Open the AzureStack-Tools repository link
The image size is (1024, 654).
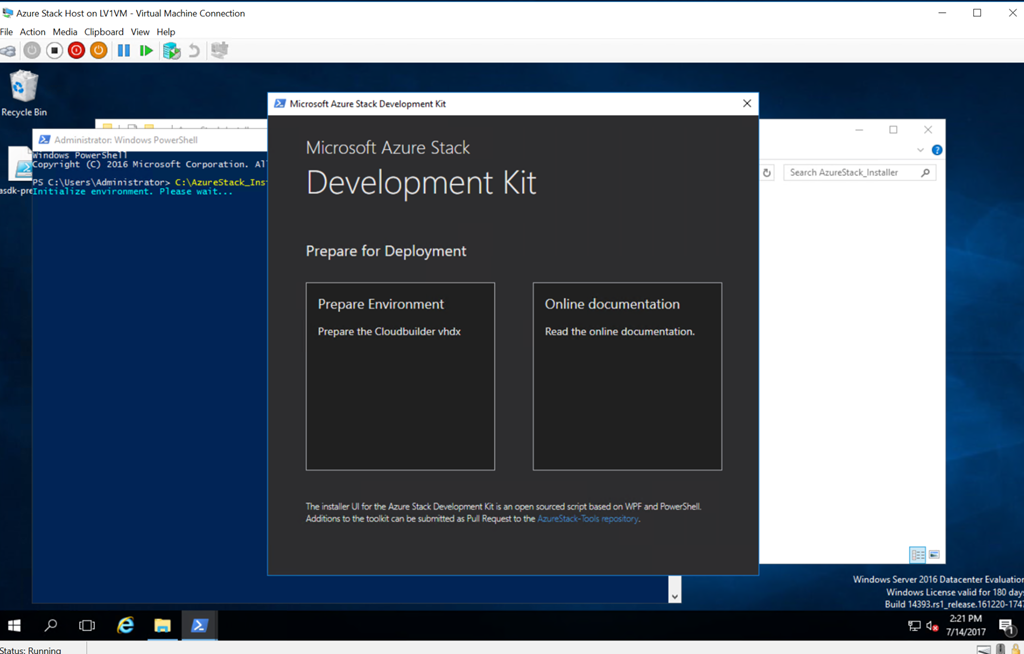[x=587, y=519]
